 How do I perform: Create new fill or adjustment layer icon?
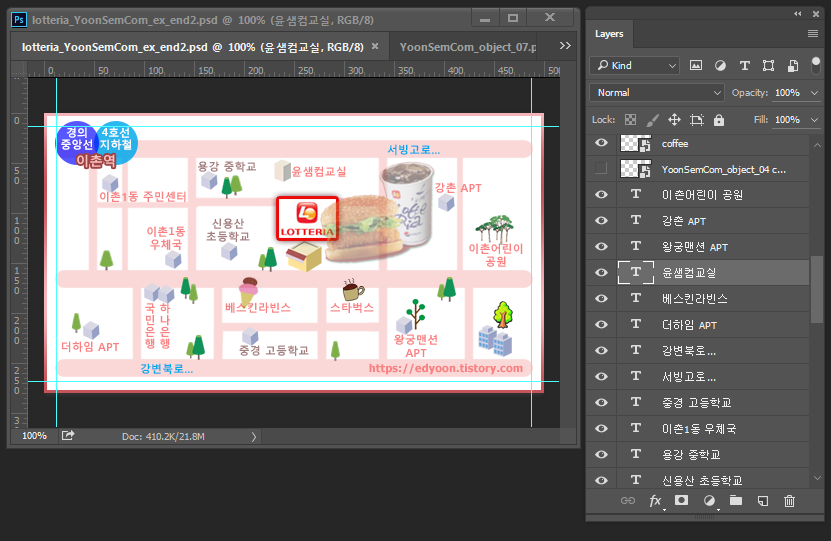tap(709, 501)
